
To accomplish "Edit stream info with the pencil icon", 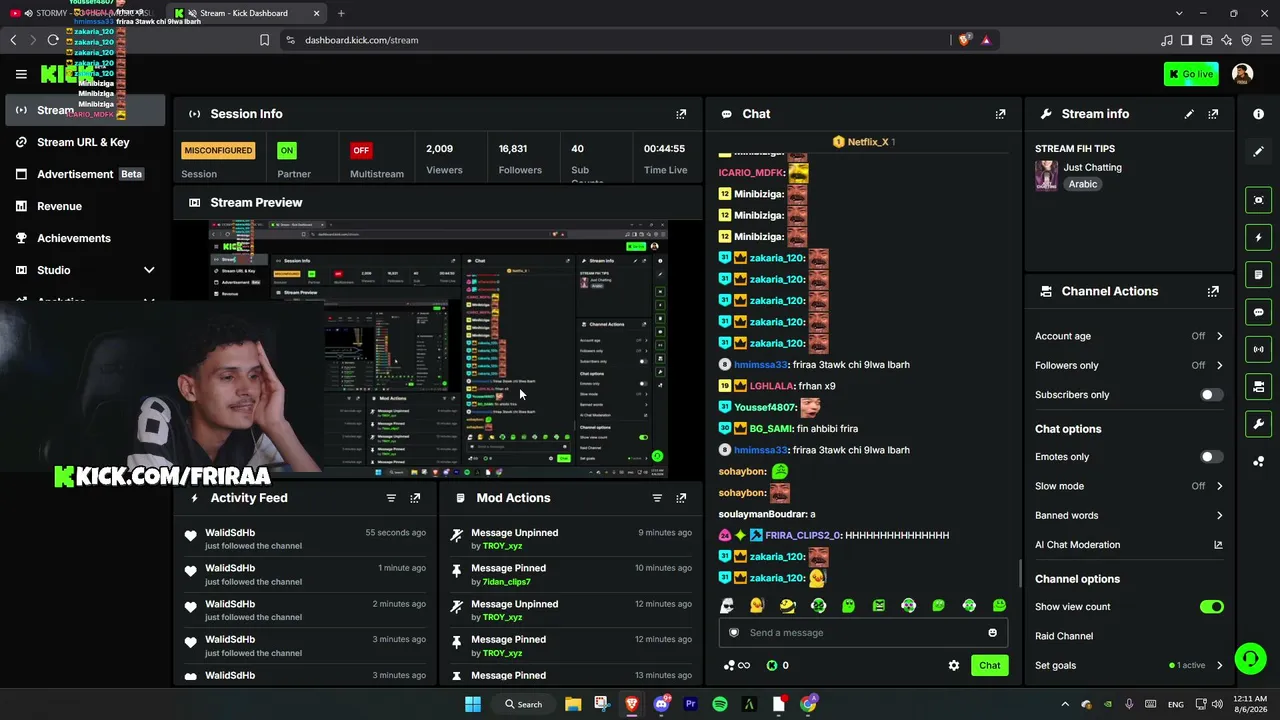I will 1189,114.
